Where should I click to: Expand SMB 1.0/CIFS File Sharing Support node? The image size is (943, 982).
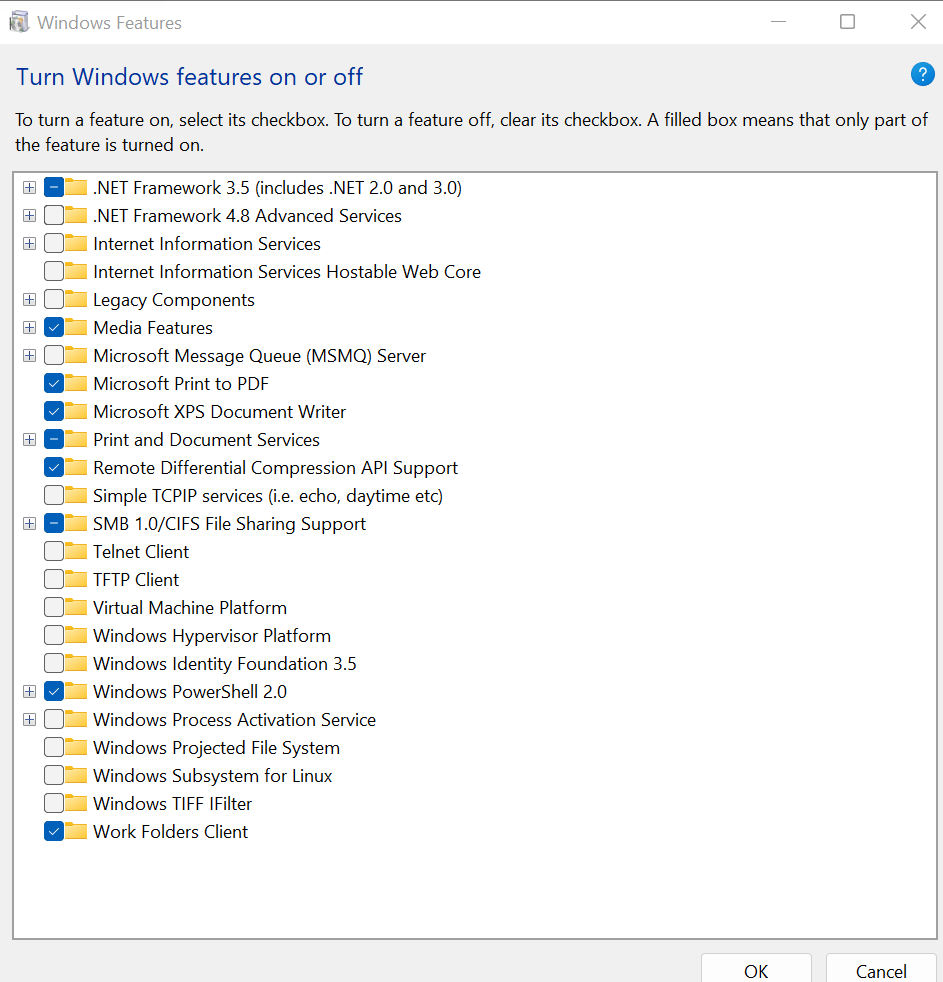click(x=29, y=523)
